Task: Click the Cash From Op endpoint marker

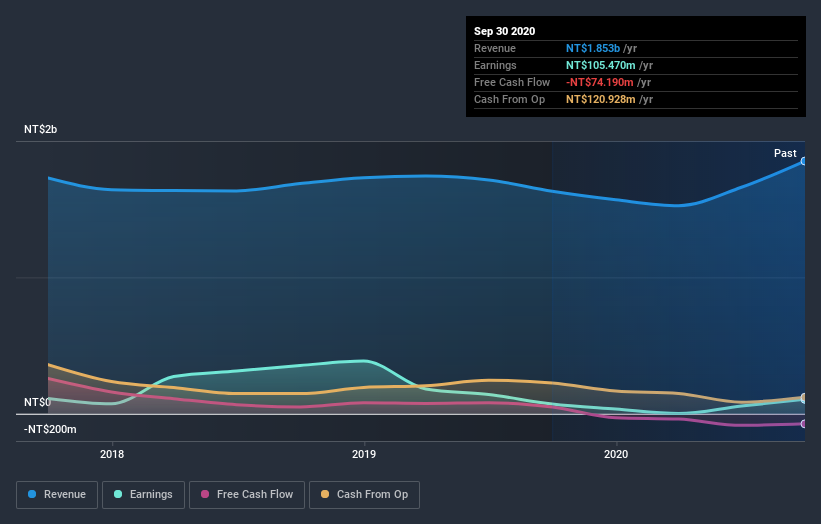Action: point(804,397)
